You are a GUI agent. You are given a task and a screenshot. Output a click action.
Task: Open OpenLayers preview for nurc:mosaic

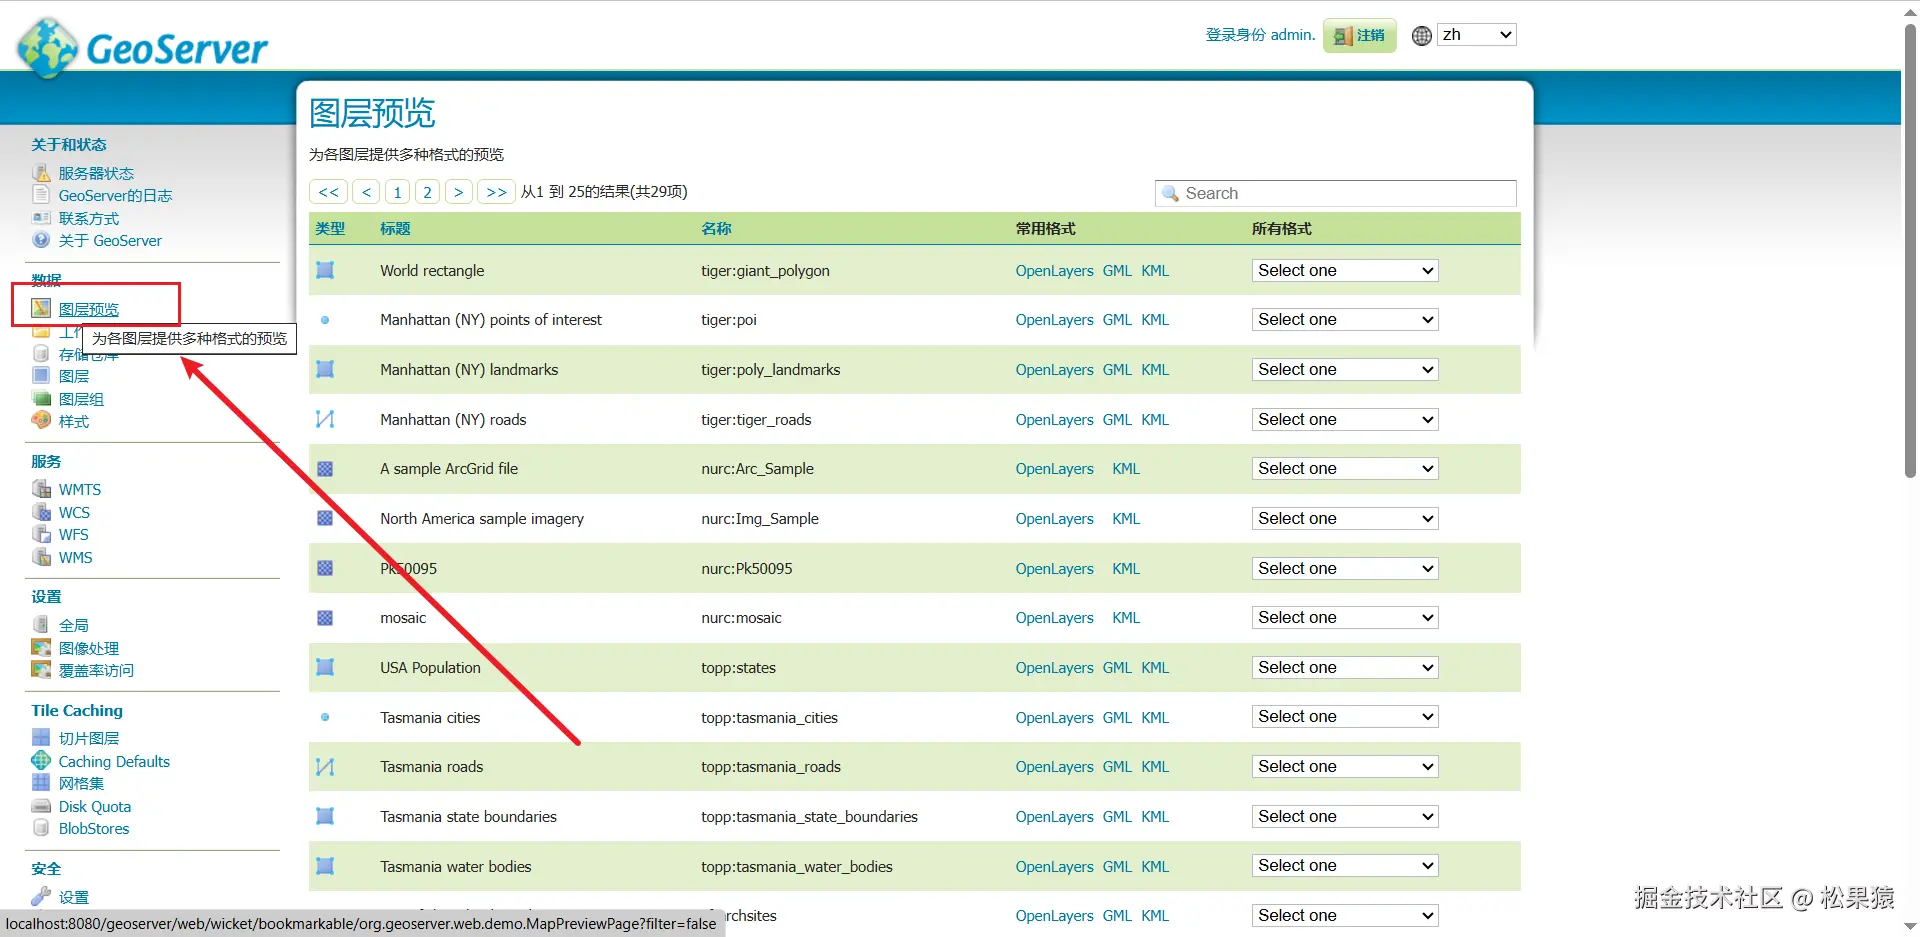[x=1054, y=618]
